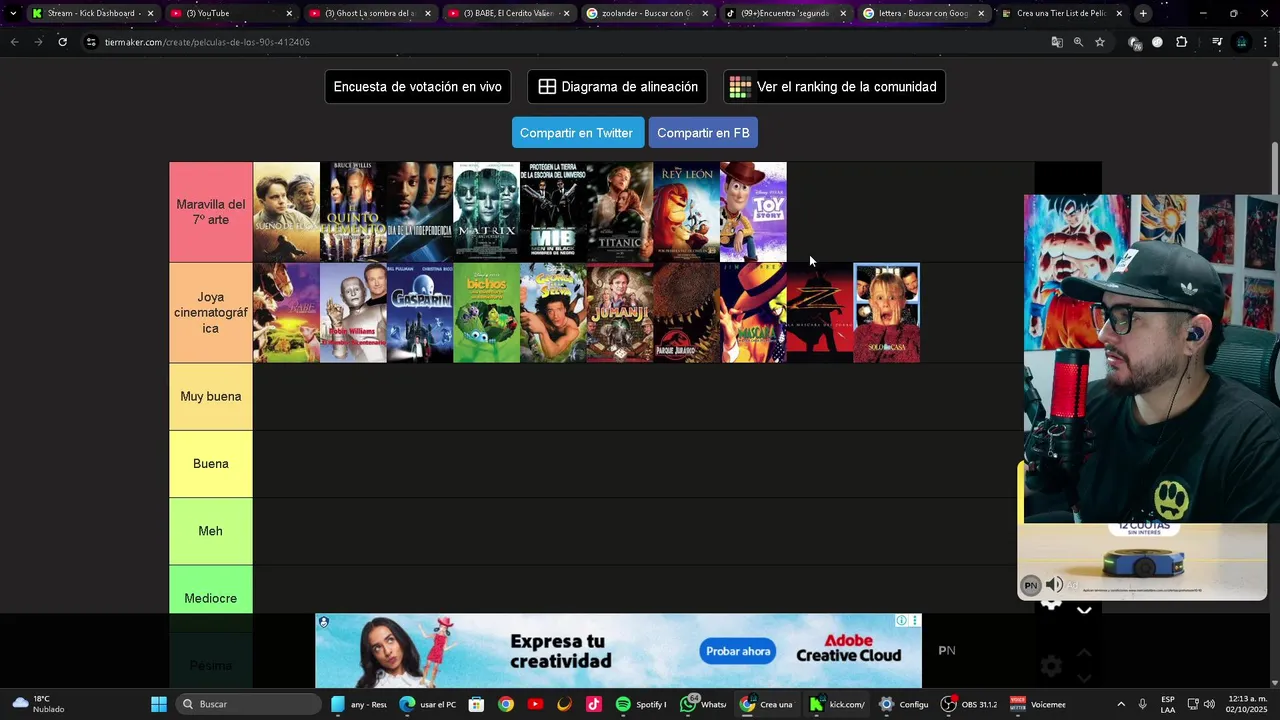Open Spotify from the taskbar
Screen dimensions: 1280x720
639,704
